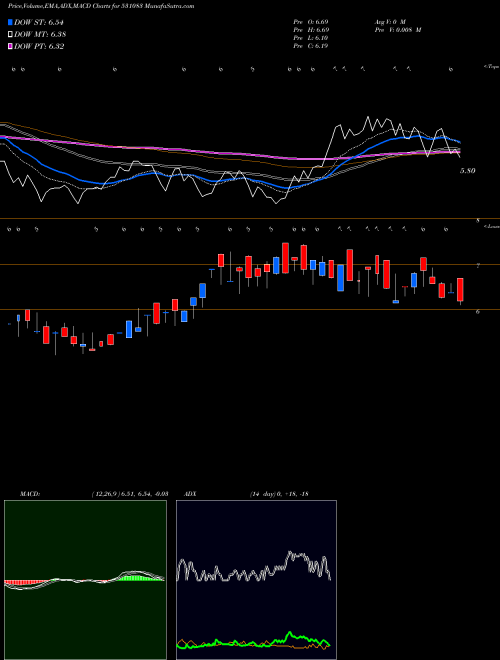Click the 5.80 price label on EMA chart
Screen dimensions: 500x660
point(468,171)
